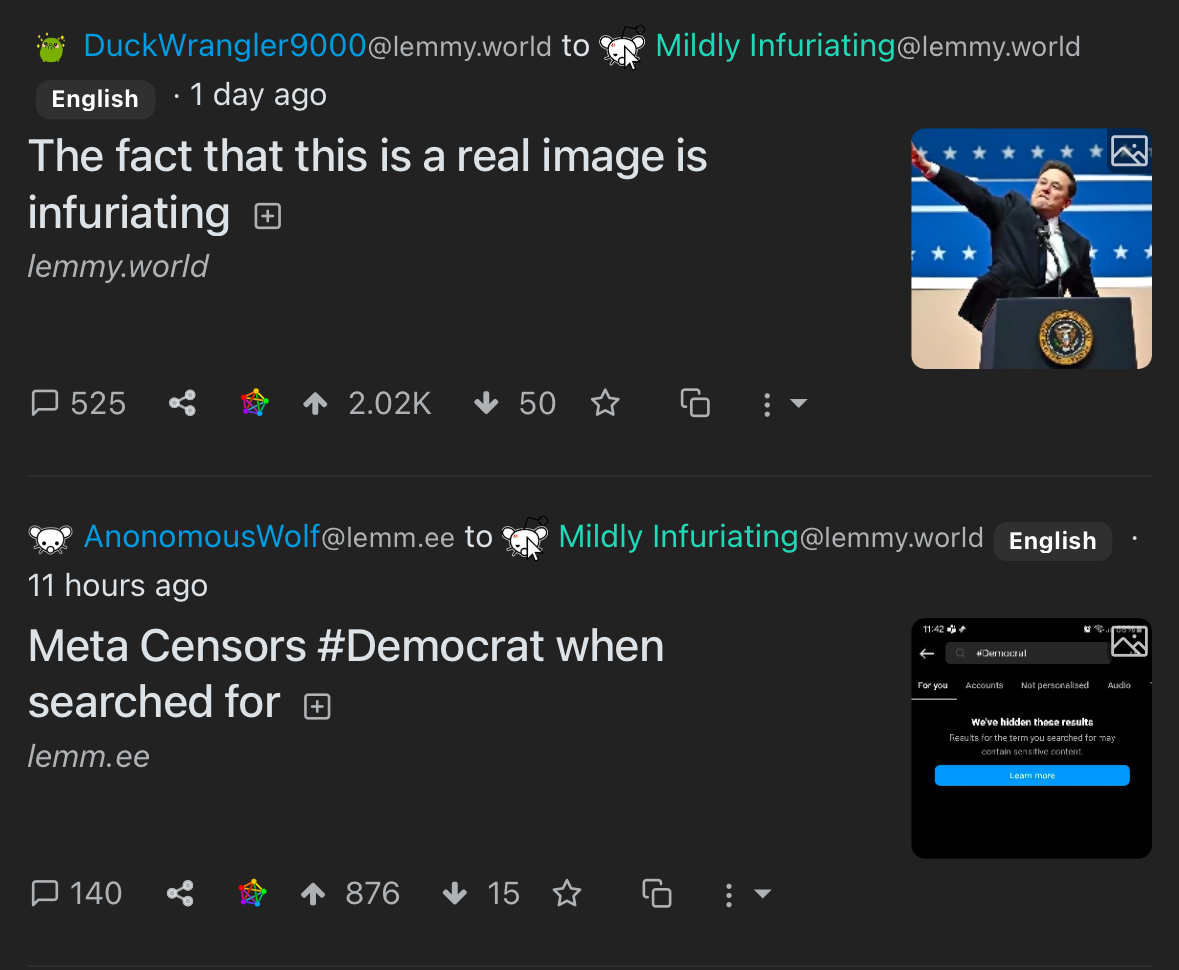The height and width of the screenshot is (970, 1179).
Task: Upvote the DuckWrangler9000 post
Action: click(316, 403)
